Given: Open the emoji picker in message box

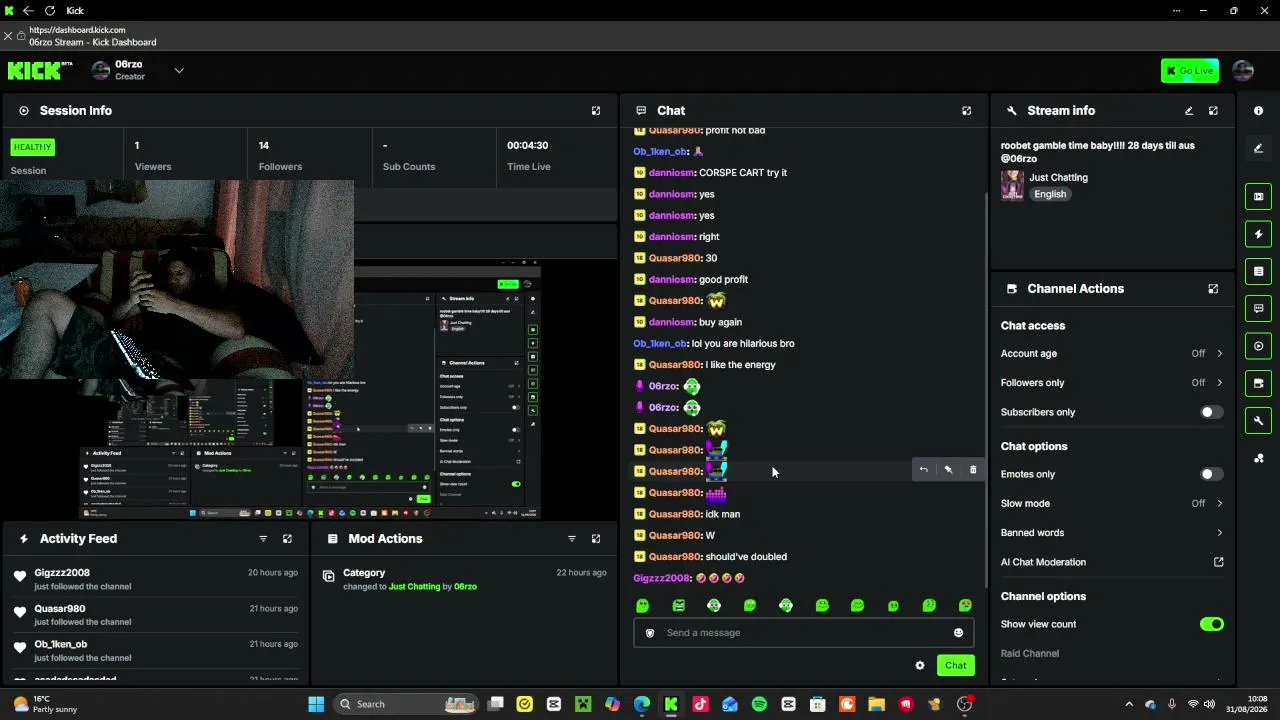Looking at the screenshot, I should click(x=958, y=633).
